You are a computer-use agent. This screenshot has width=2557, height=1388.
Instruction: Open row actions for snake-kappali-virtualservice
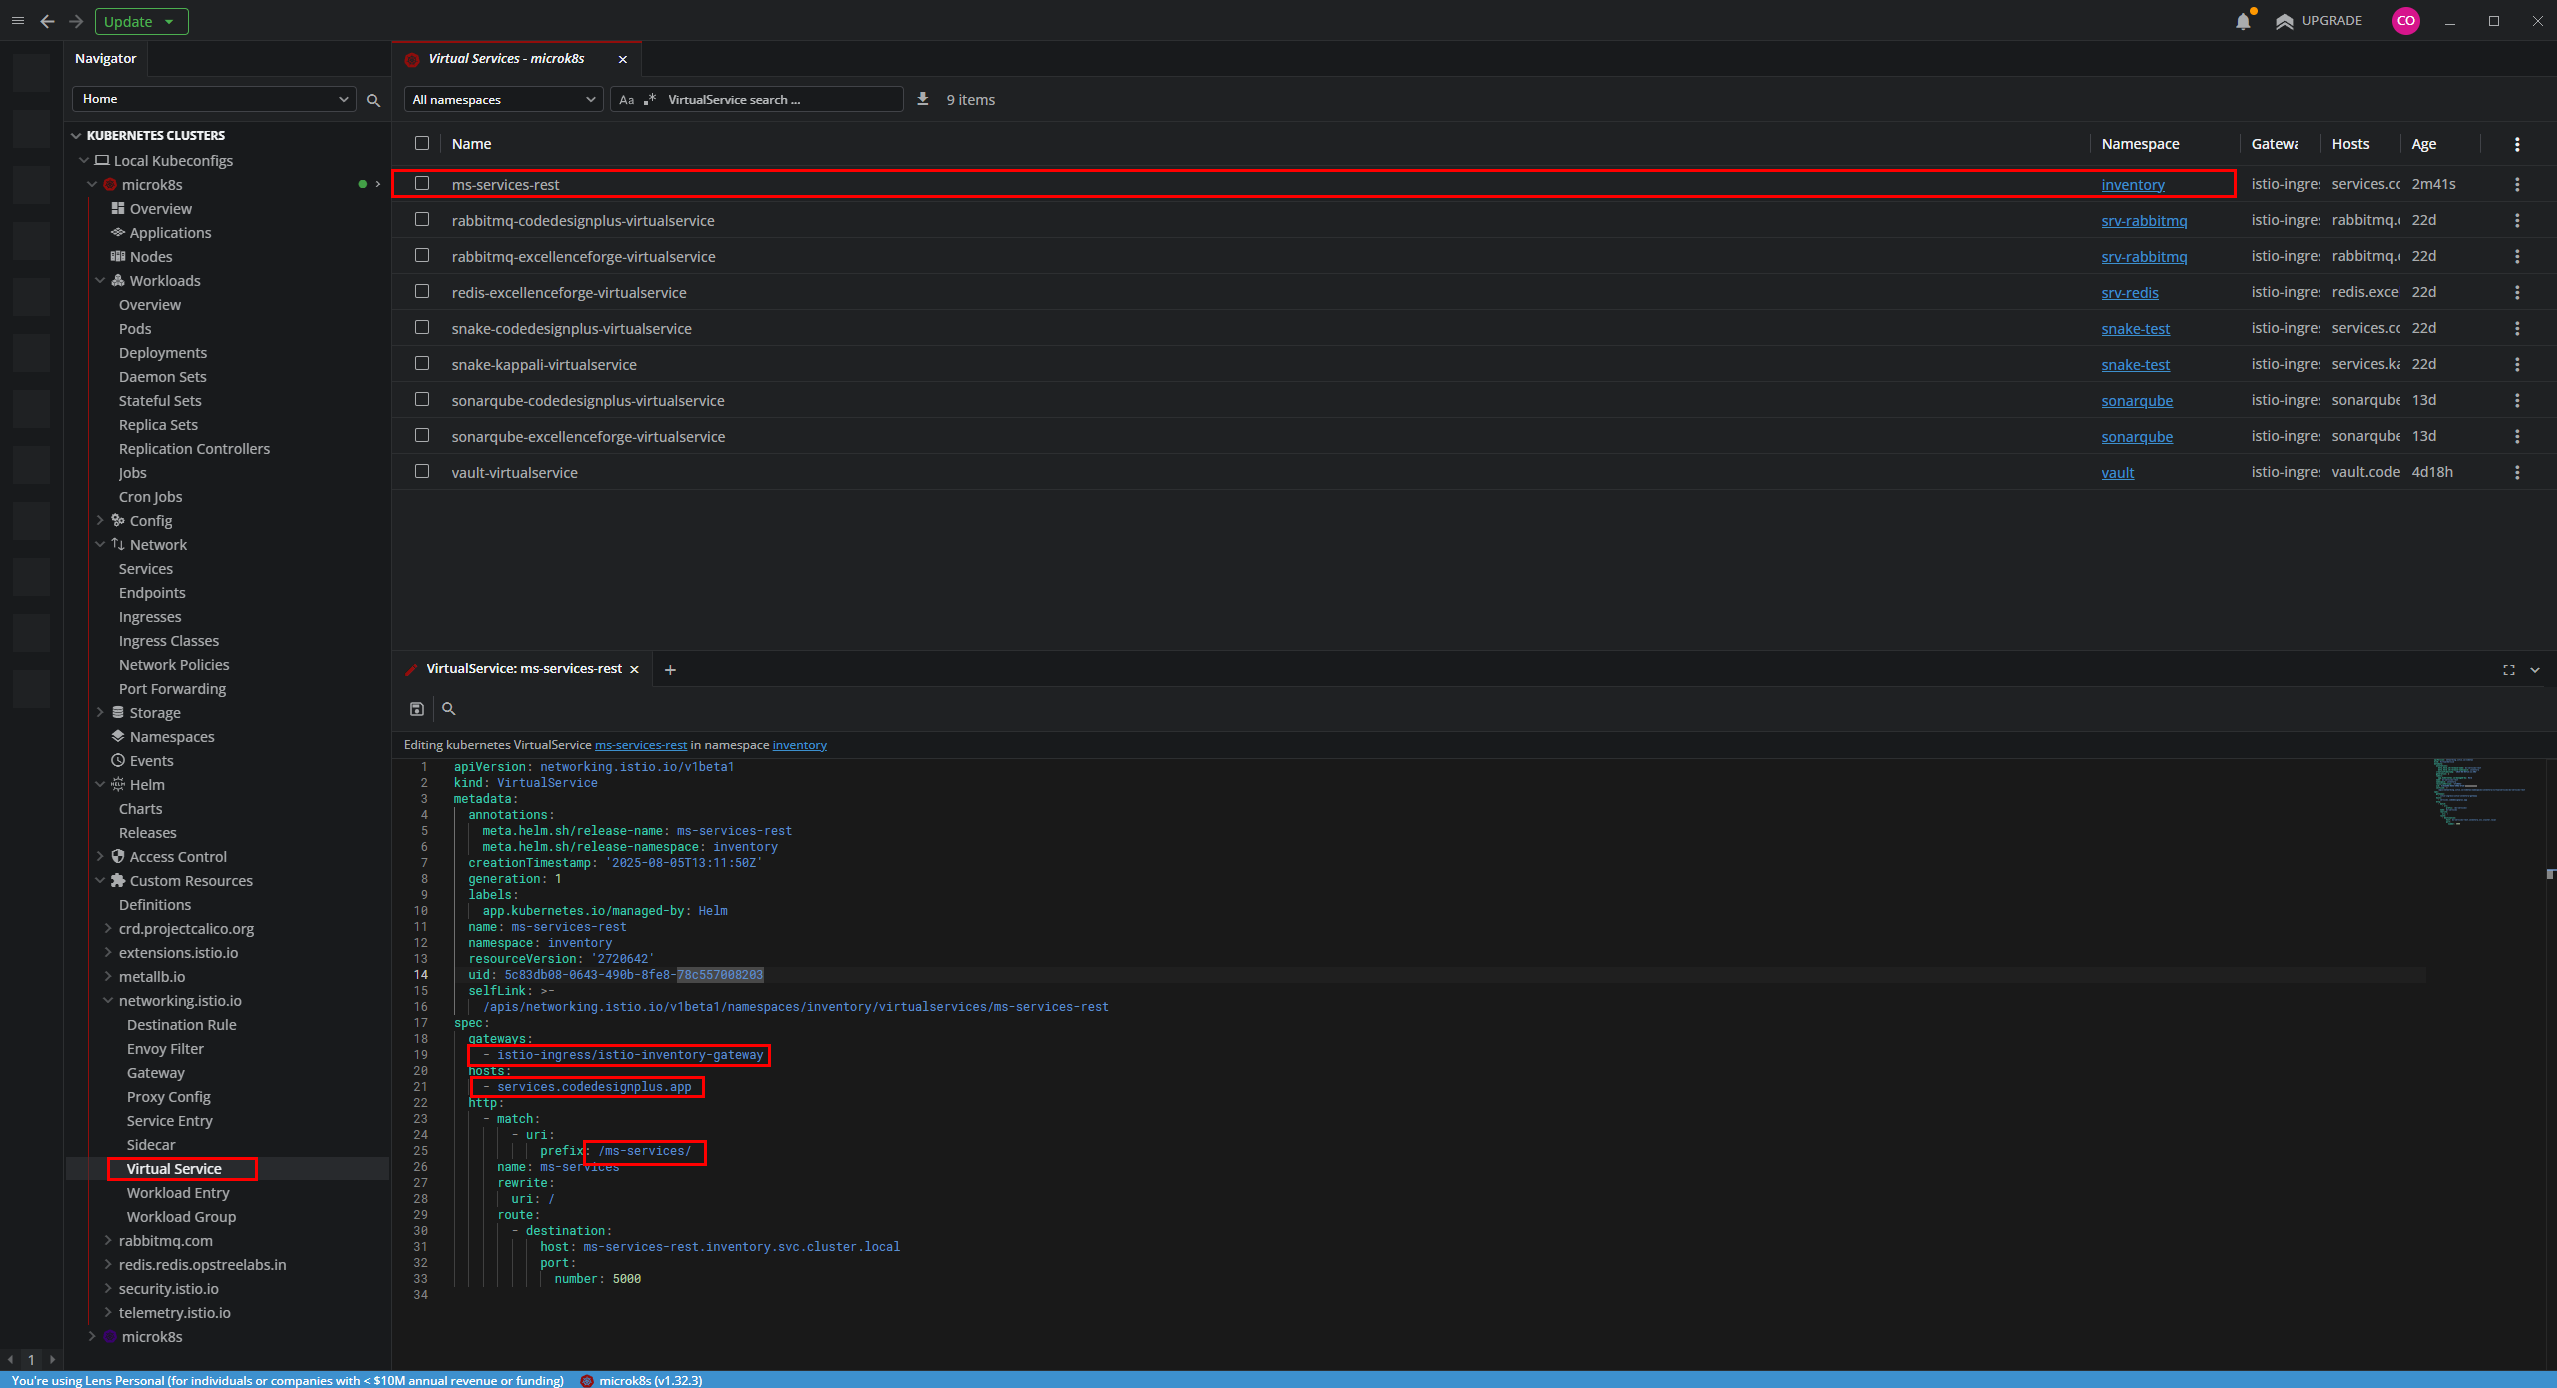[x=2517, y=364]
